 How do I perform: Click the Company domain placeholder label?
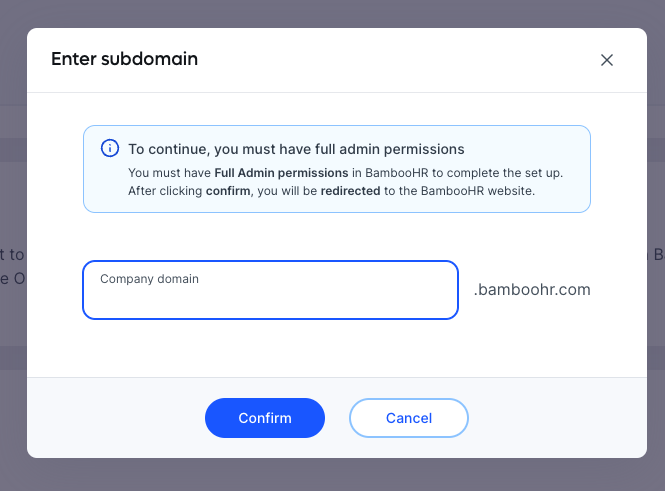149,279
